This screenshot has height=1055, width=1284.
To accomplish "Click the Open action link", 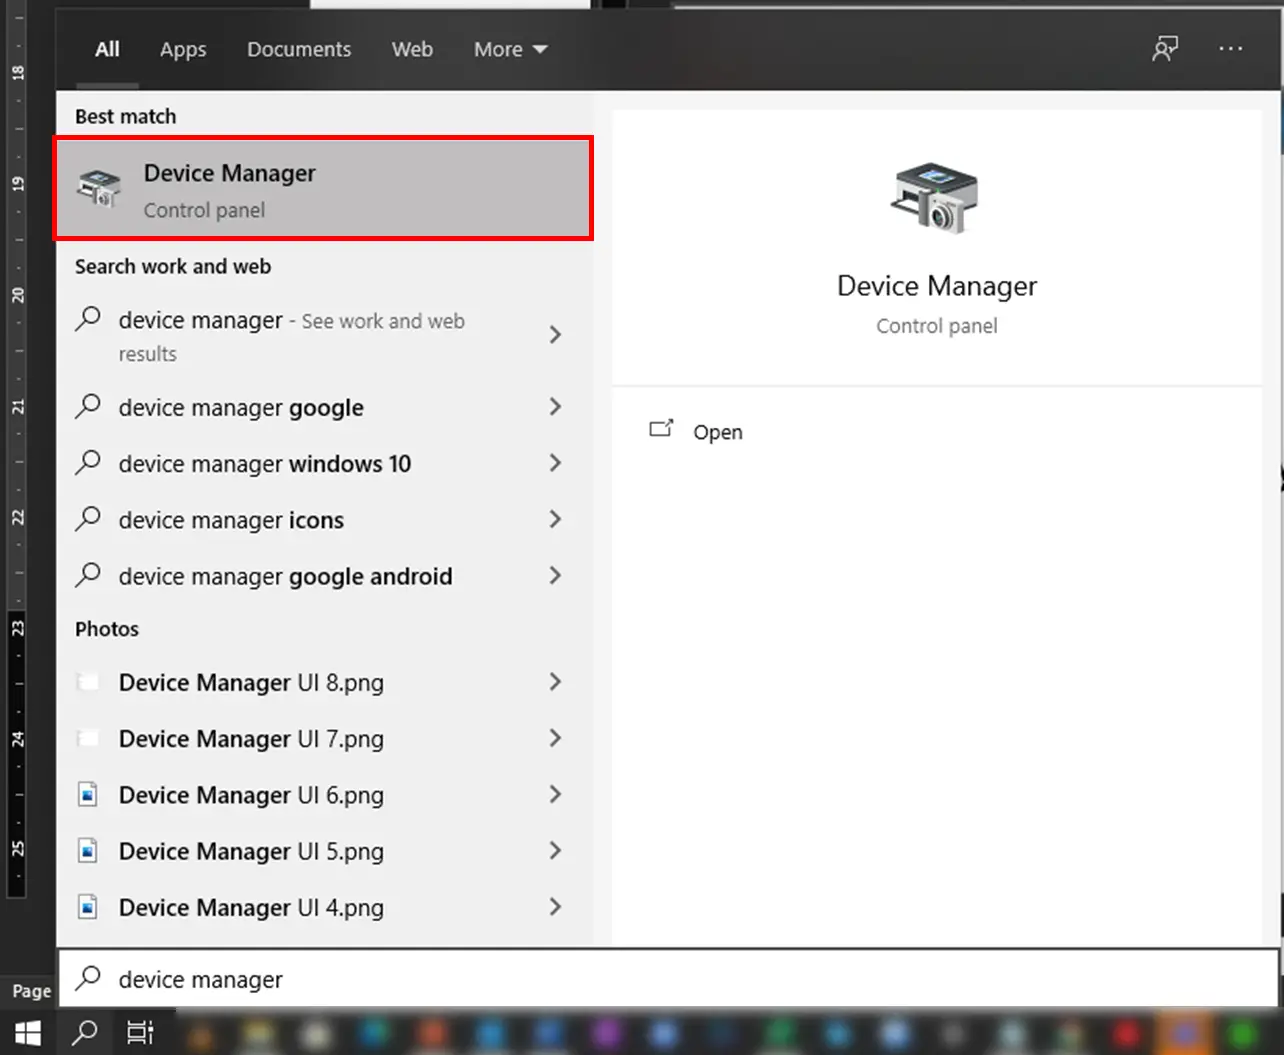I will coord(718,432).
